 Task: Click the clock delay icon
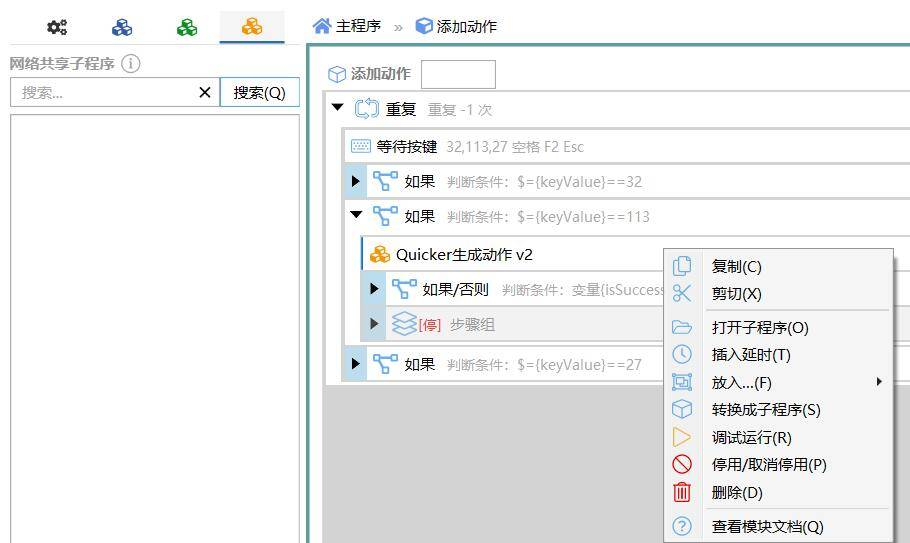[682, 354]
